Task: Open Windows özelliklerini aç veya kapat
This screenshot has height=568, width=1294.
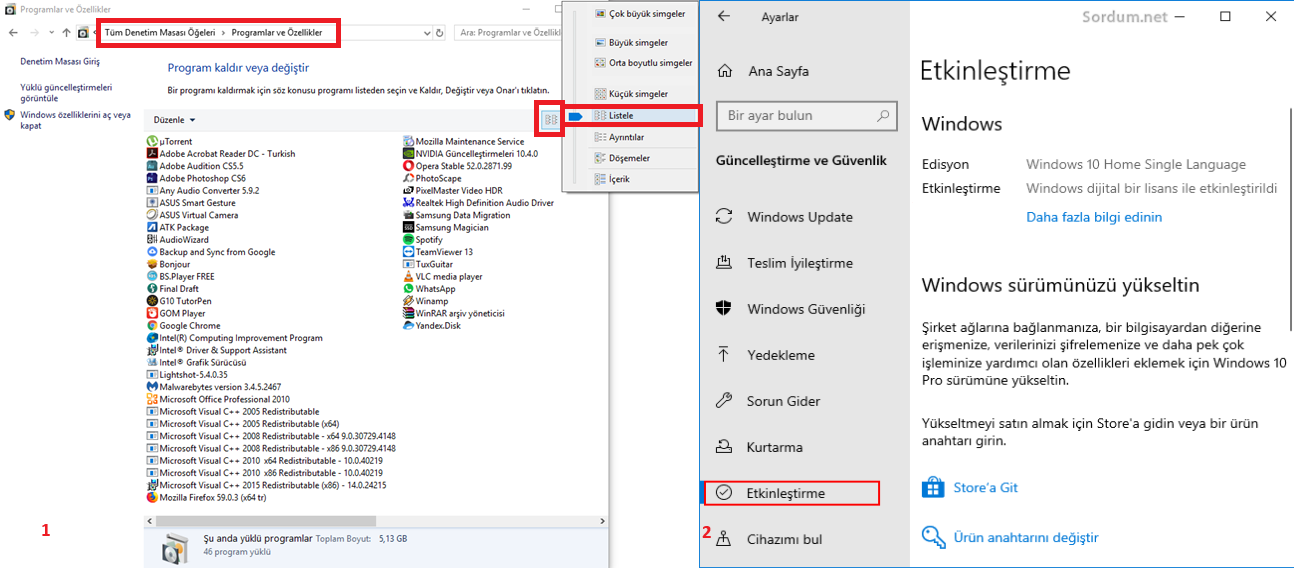Action: [x=75, y=120]
